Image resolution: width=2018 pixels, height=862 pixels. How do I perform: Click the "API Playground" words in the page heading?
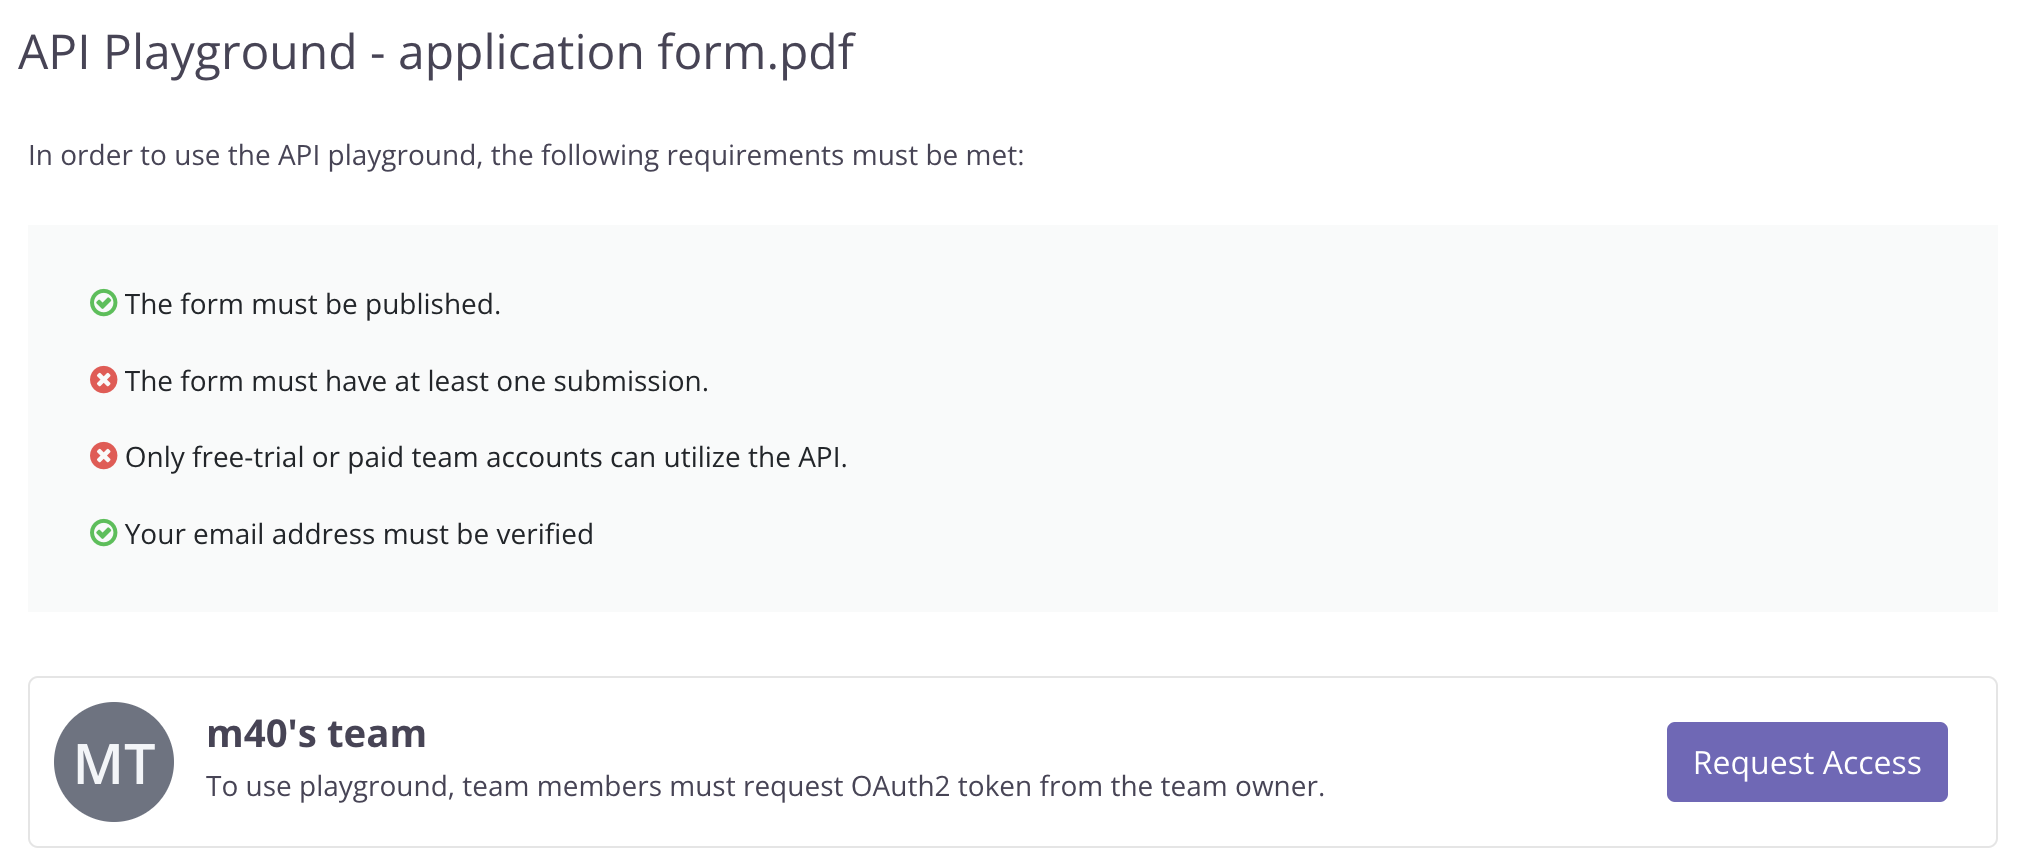[187, 52]
